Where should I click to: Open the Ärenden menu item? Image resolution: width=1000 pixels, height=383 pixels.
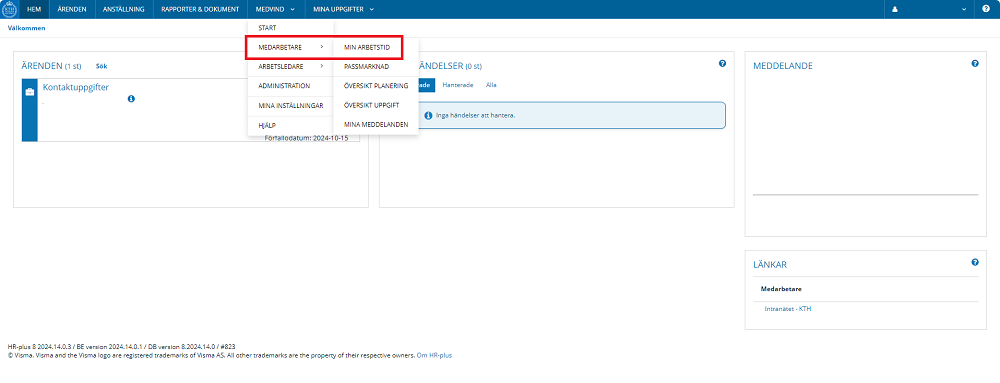(72, 10)
